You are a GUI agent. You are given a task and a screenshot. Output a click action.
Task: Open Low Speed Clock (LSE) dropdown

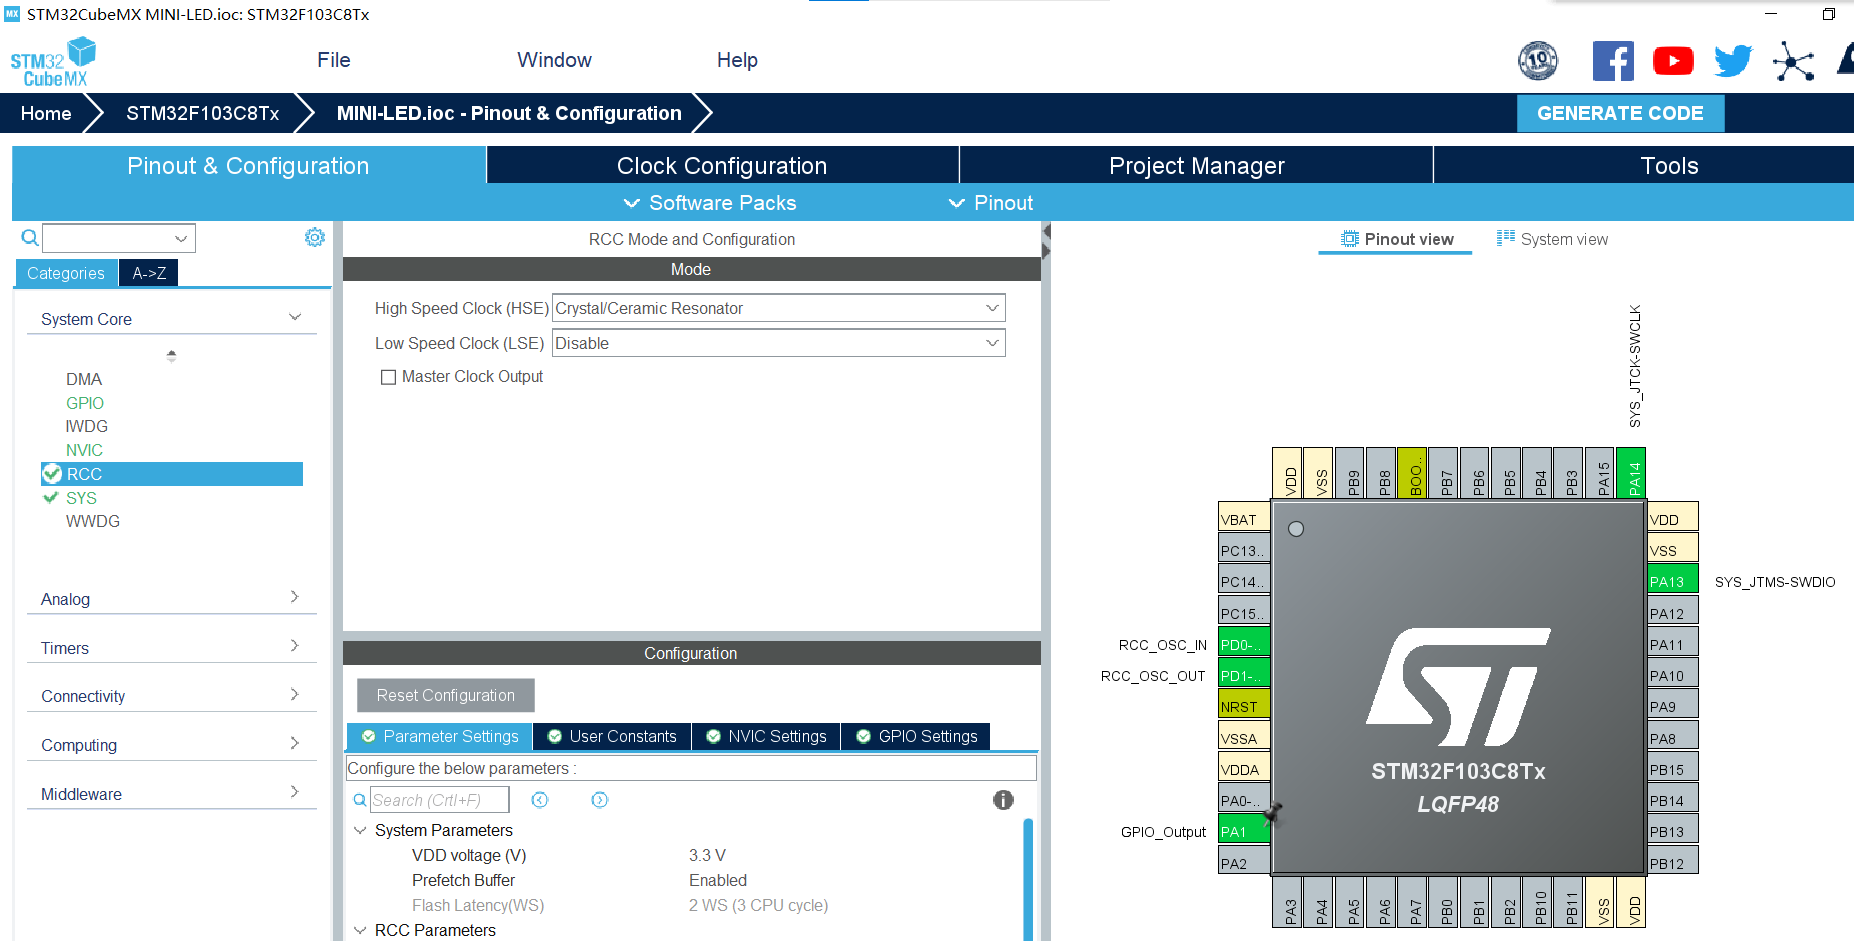(778, 343)
